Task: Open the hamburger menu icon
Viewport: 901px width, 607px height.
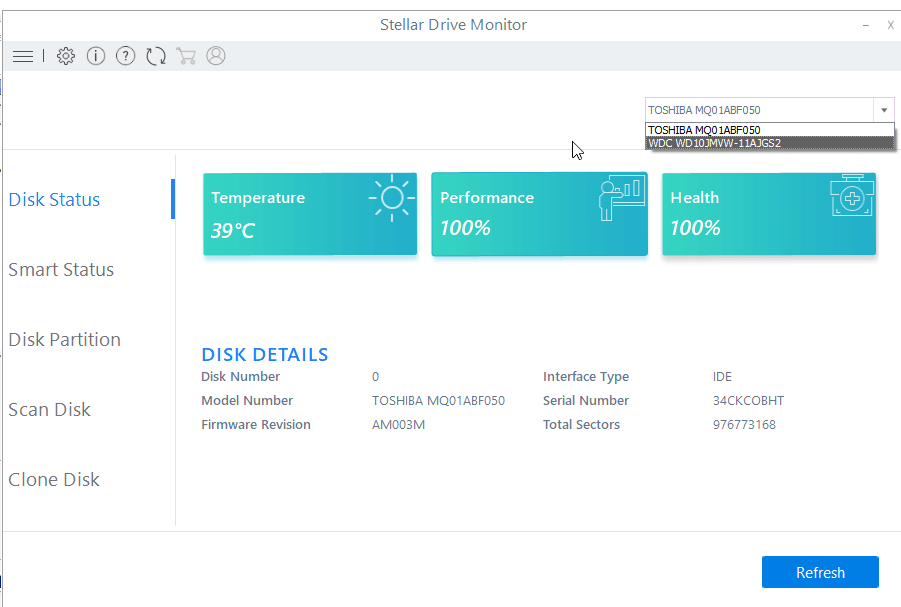Action: coord(23,56)
